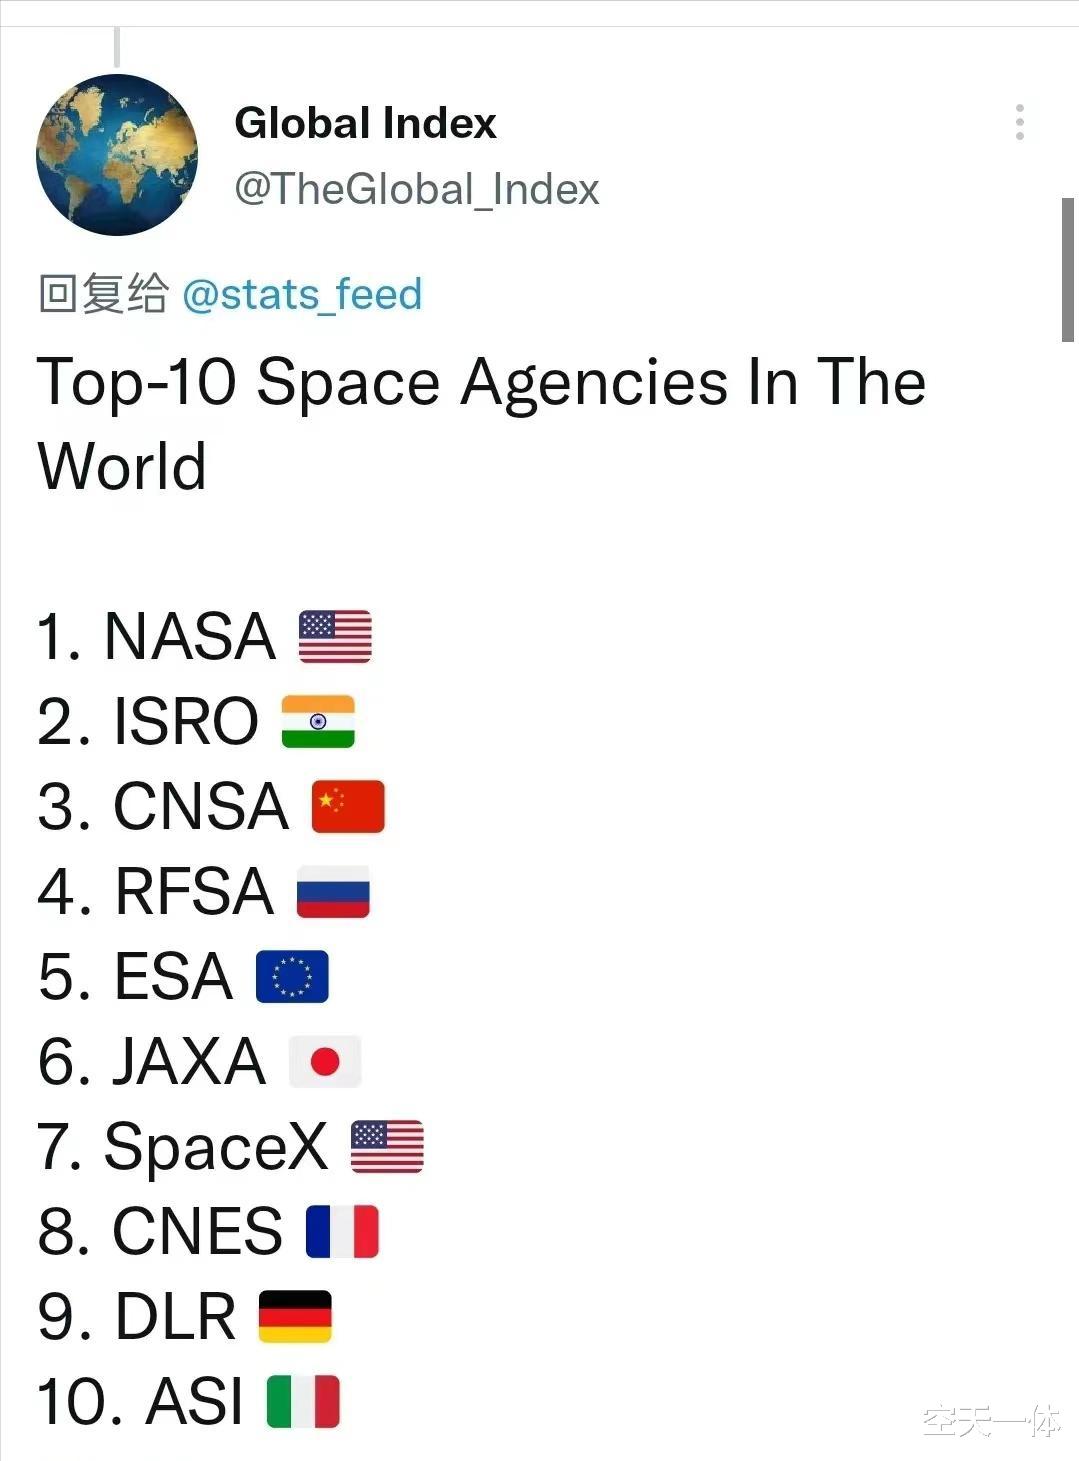Click the France flag beside CNES
This screenshot has width=1079, height=1461.
click(x=342, y=1231)
